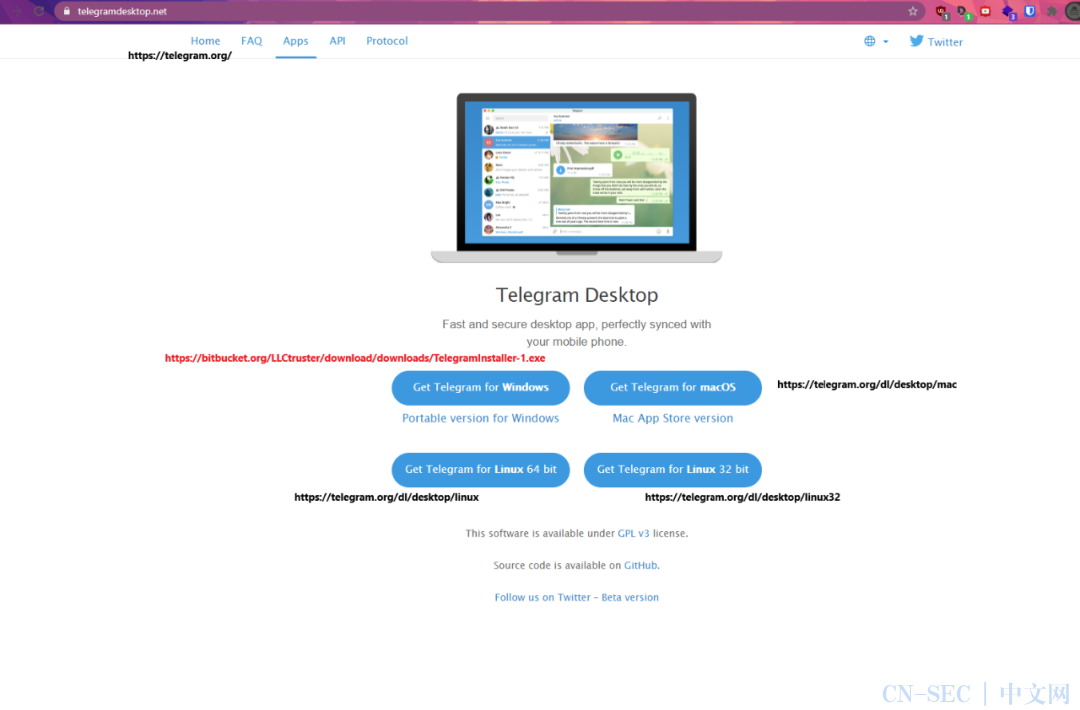
Task: Open the Mac App Store version link
Action: (x=673, y=418)
